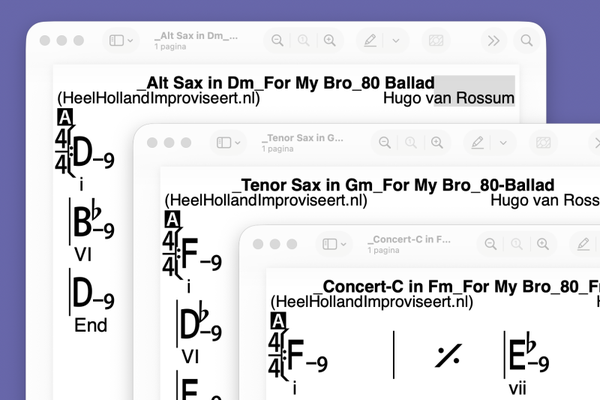
Task: Zoom out in the Tenor Sax window
Action: tap(385, 142)
